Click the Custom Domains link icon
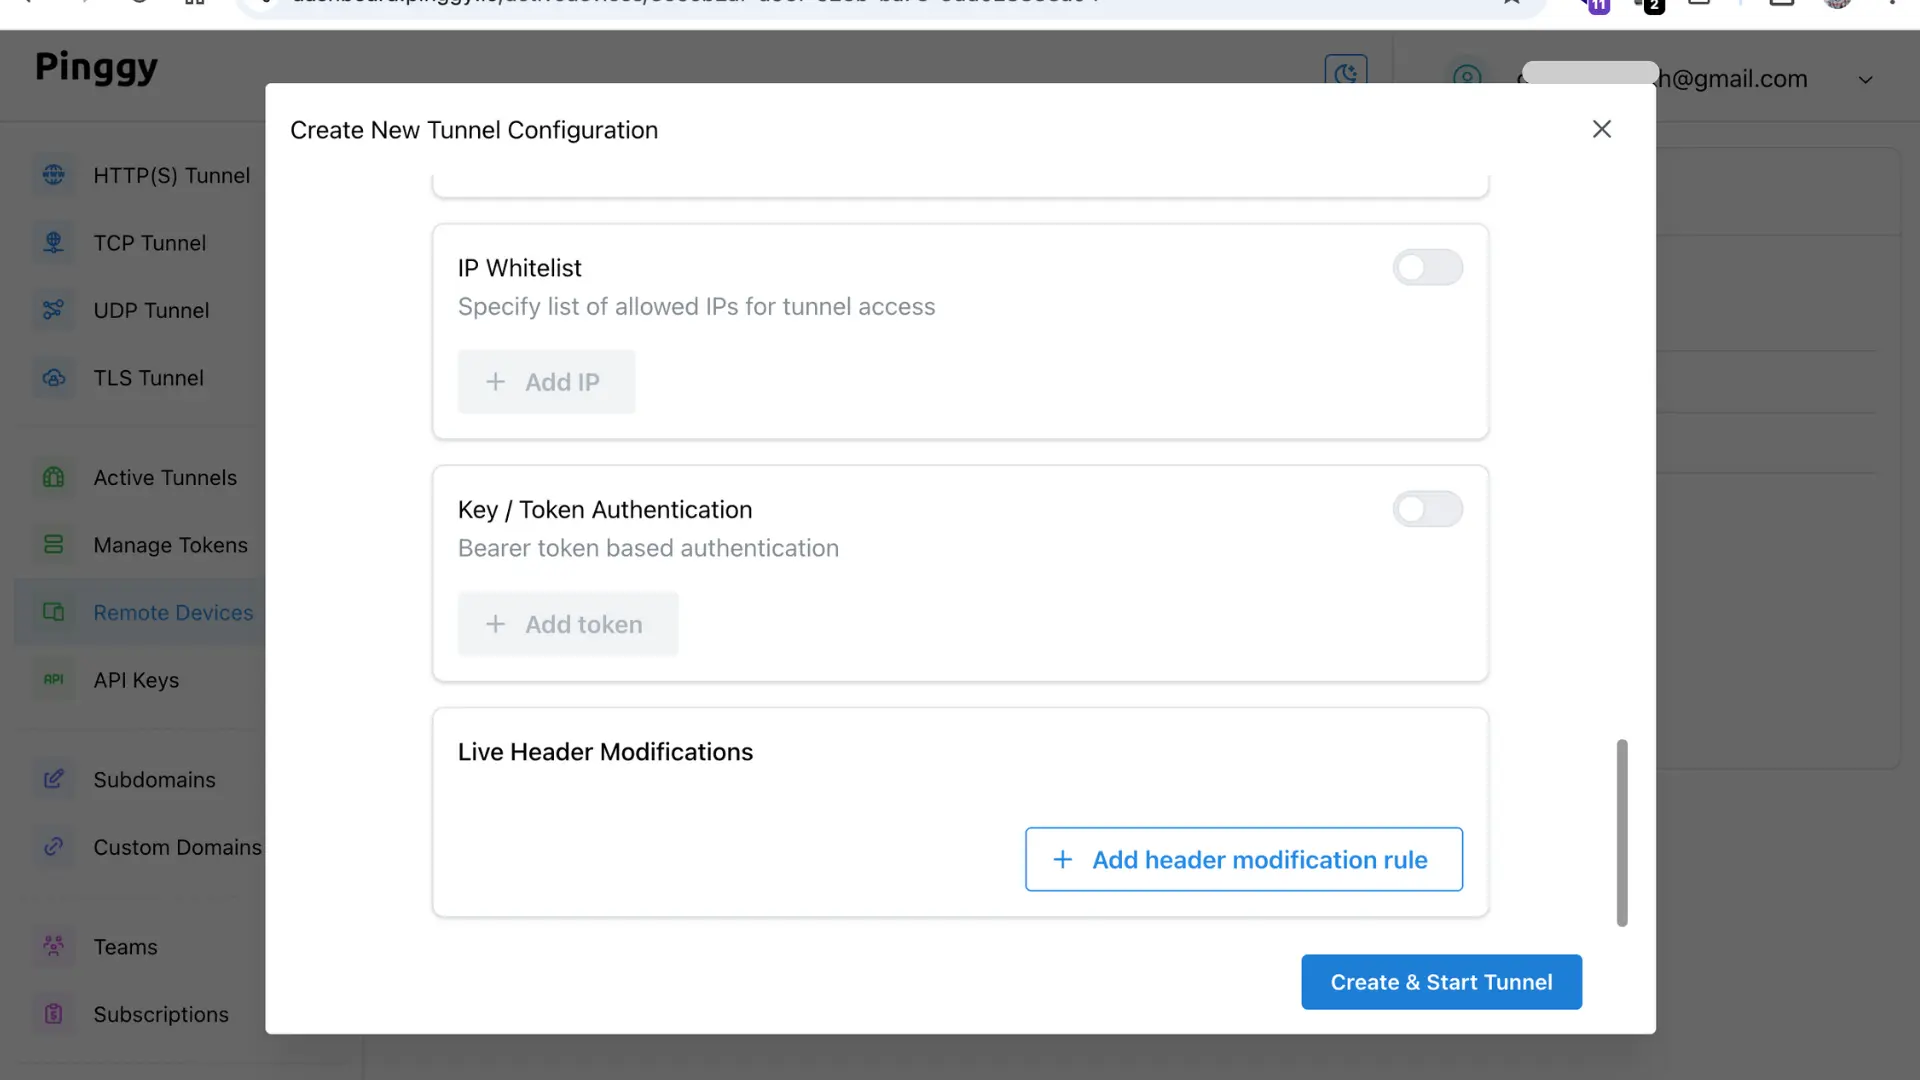 click(54, 847)
